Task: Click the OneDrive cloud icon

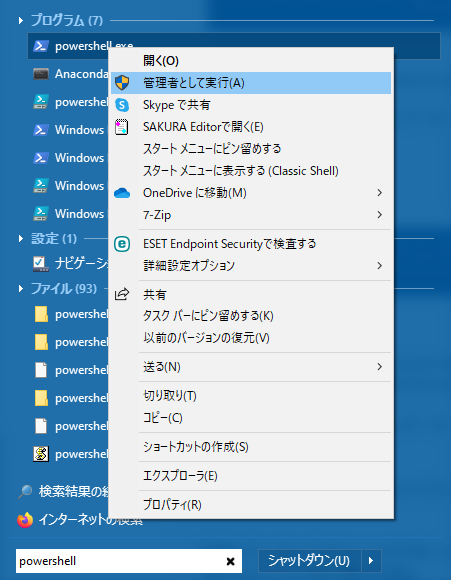Action: [122, 193]
